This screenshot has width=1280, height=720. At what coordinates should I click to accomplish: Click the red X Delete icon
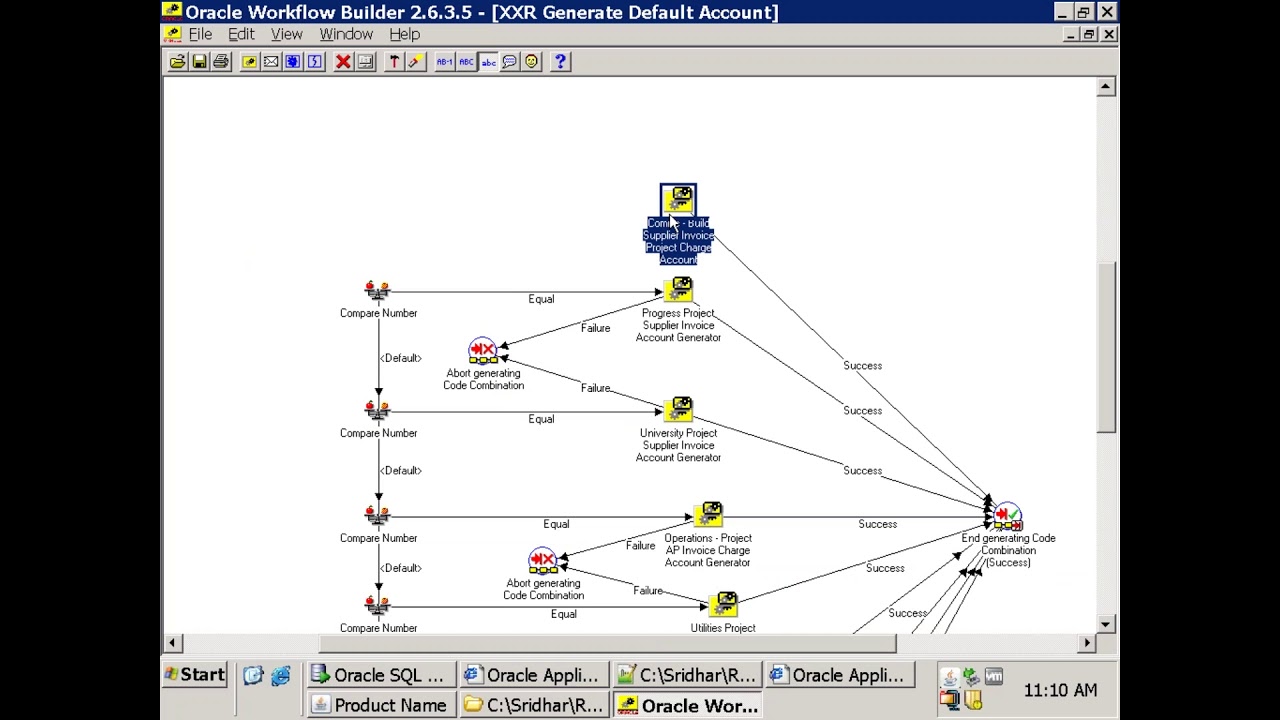(x=343, y=62)
